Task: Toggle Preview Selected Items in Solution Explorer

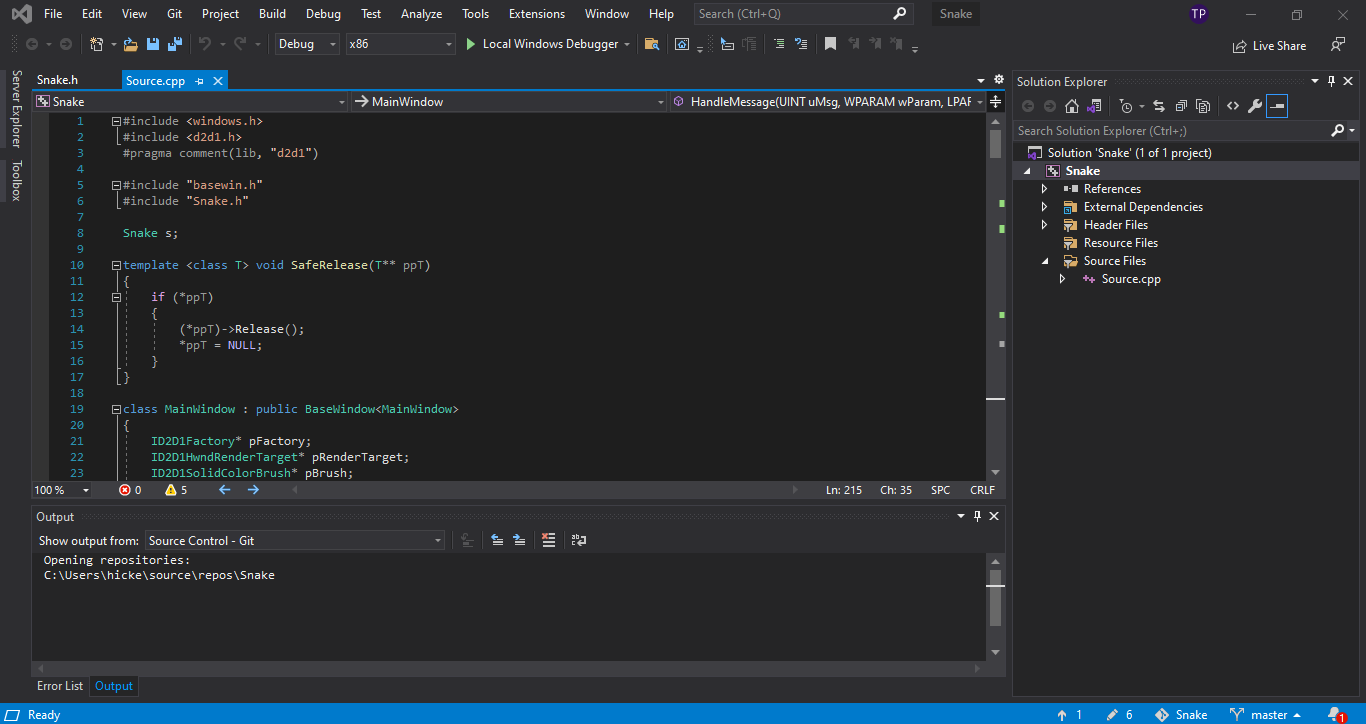Action: [1276, 106]
